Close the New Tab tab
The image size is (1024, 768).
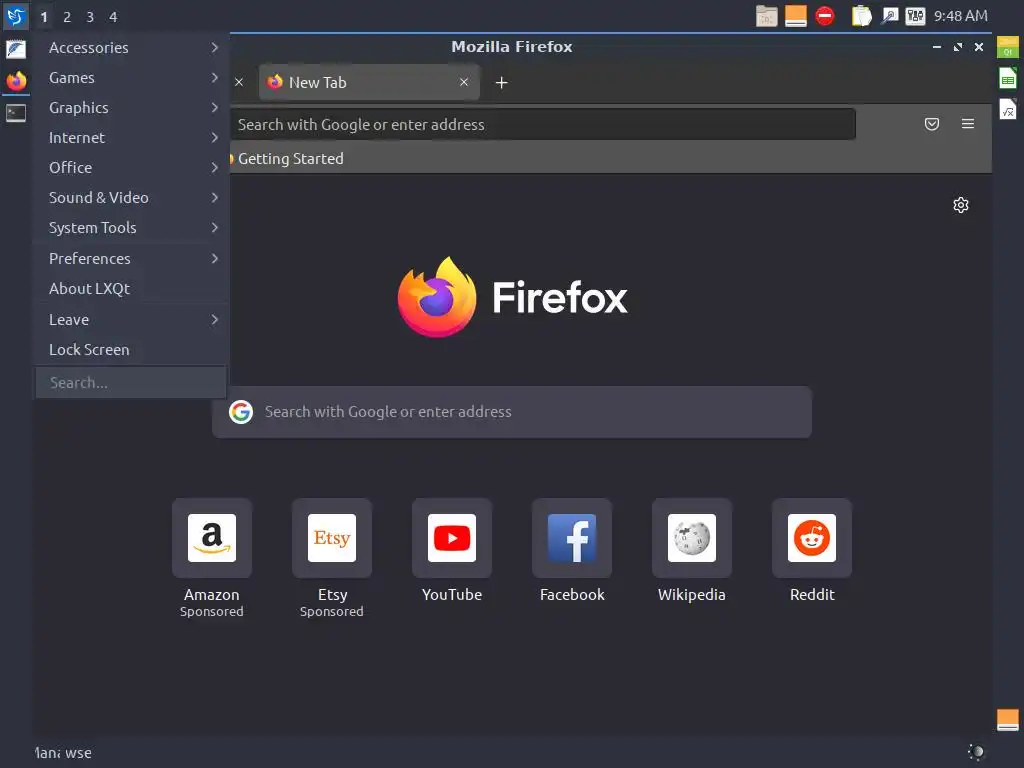point(464,82)
